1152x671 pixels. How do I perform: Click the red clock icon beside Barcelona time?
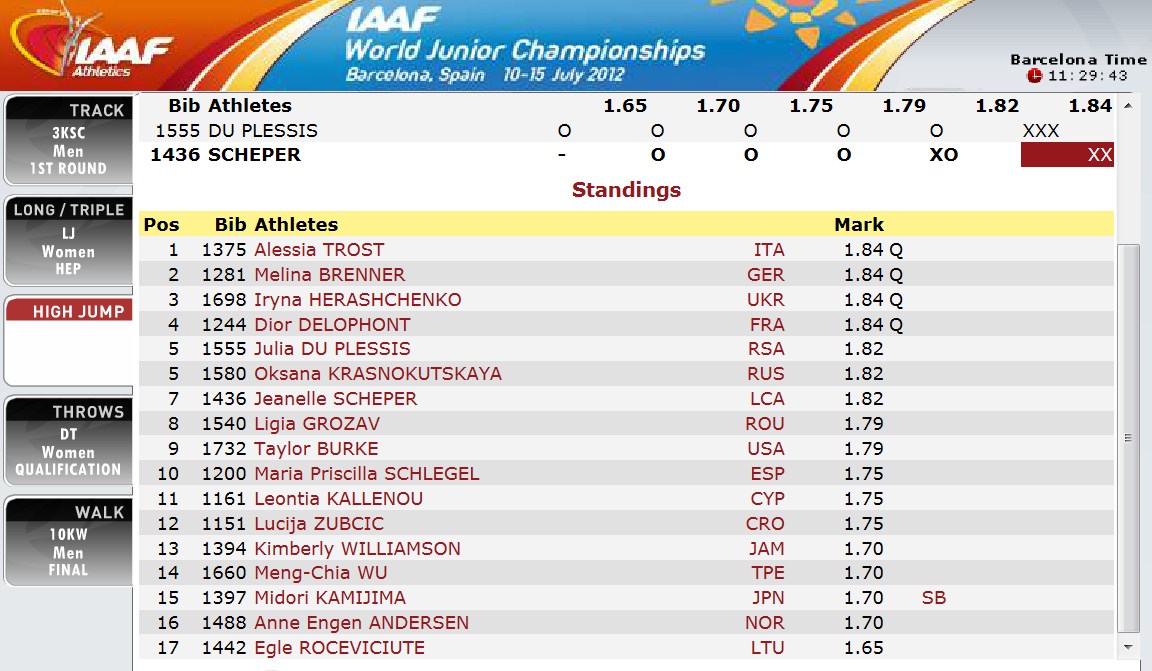(1034, 76)
